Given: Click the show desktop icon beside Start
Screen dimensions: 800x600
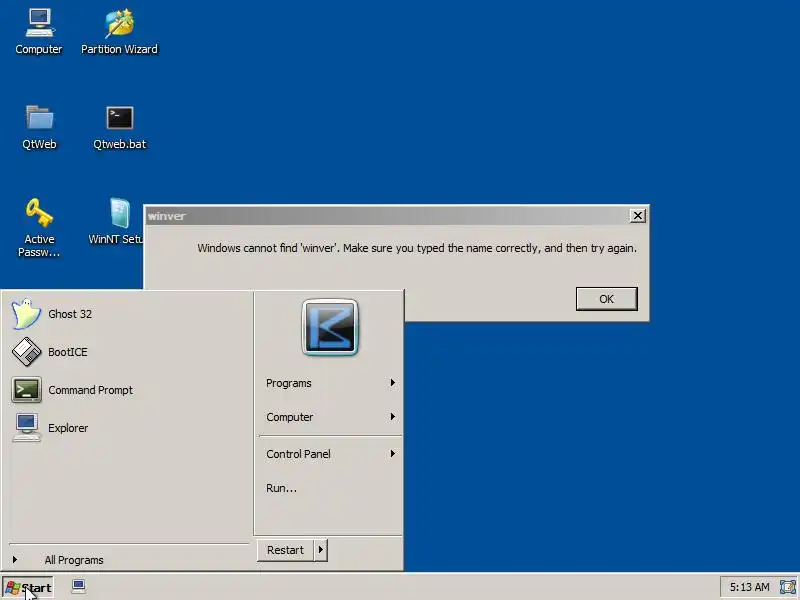Looking at the screenshot, I should coord(79,587).
